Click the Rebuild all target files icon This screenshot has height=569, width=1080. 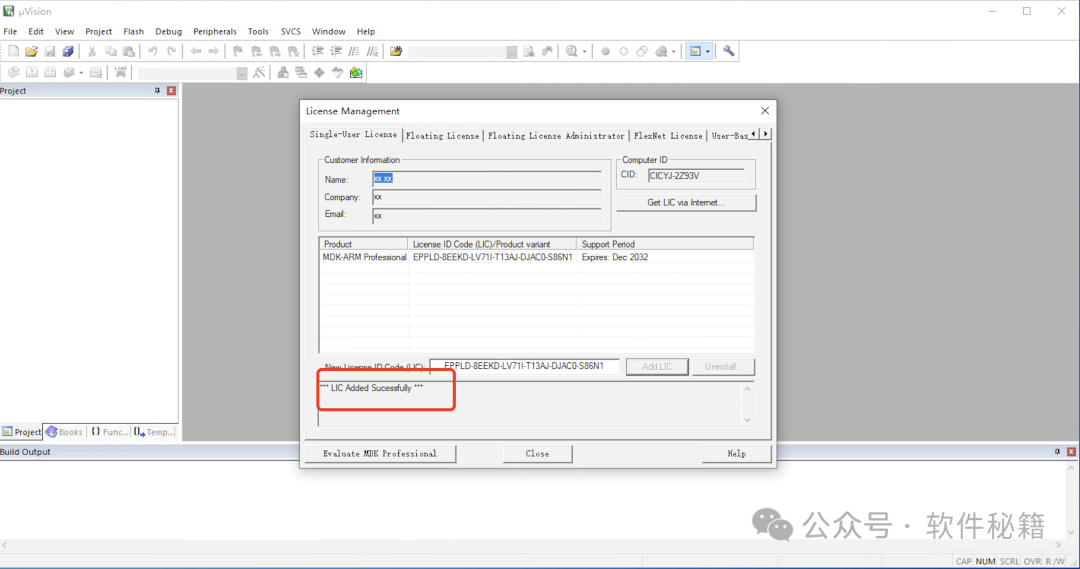[50, 72]
